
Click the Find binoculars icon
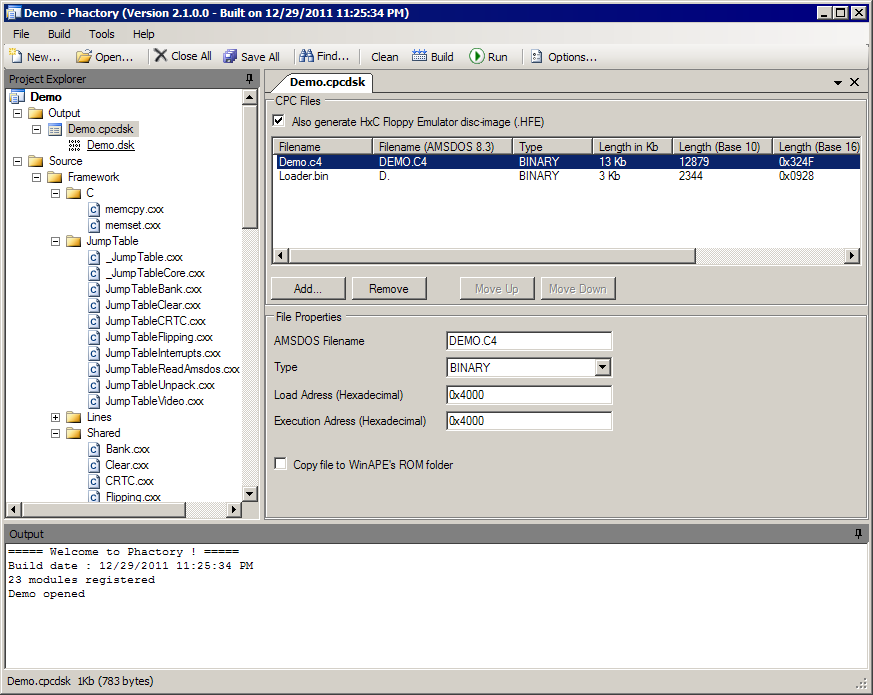[x=306, y=55]
